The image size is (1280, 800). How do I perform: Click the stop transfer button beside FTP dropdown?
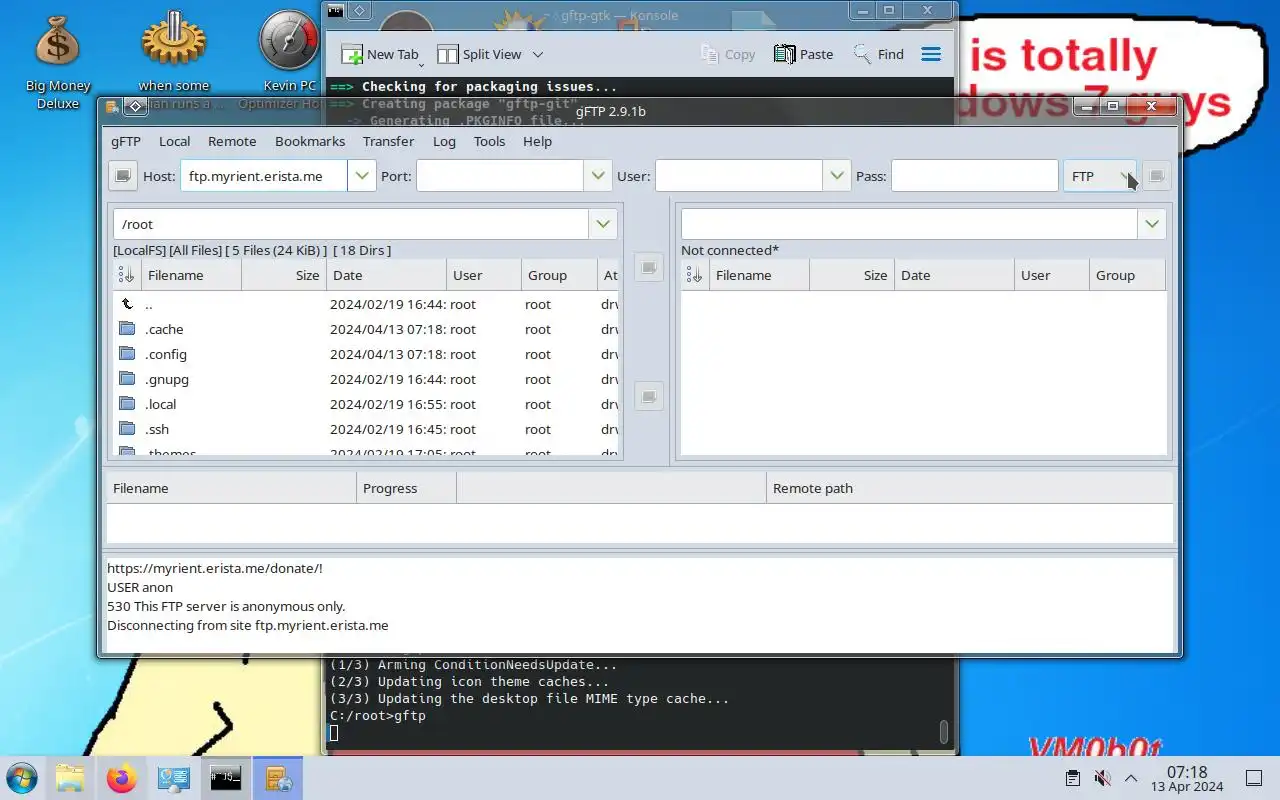(1157, 176)
